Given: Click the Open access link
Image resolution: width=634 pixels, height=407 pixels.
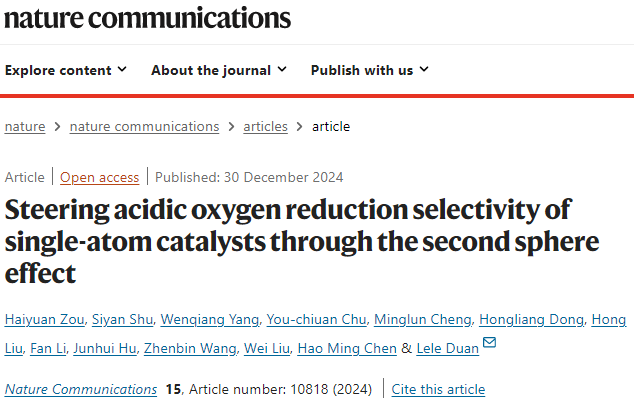Looking at the screenshot, I should pyautogui.click(x=99, y=177).
